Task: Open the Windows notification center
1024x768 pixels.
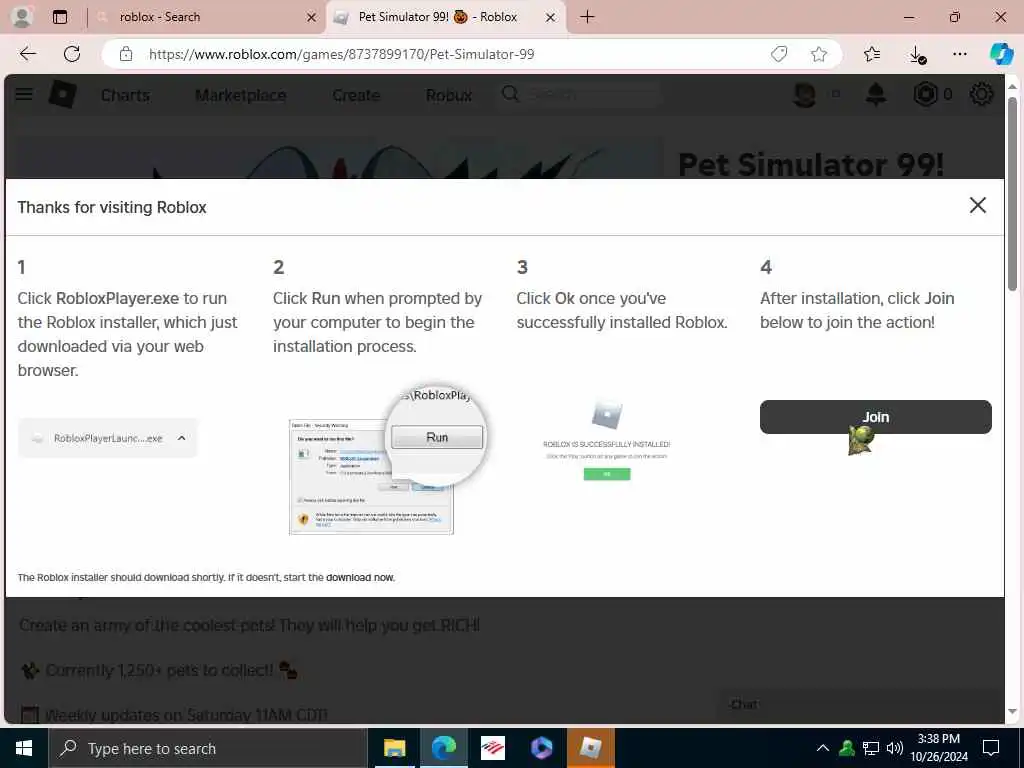Action: coord(991,748)
